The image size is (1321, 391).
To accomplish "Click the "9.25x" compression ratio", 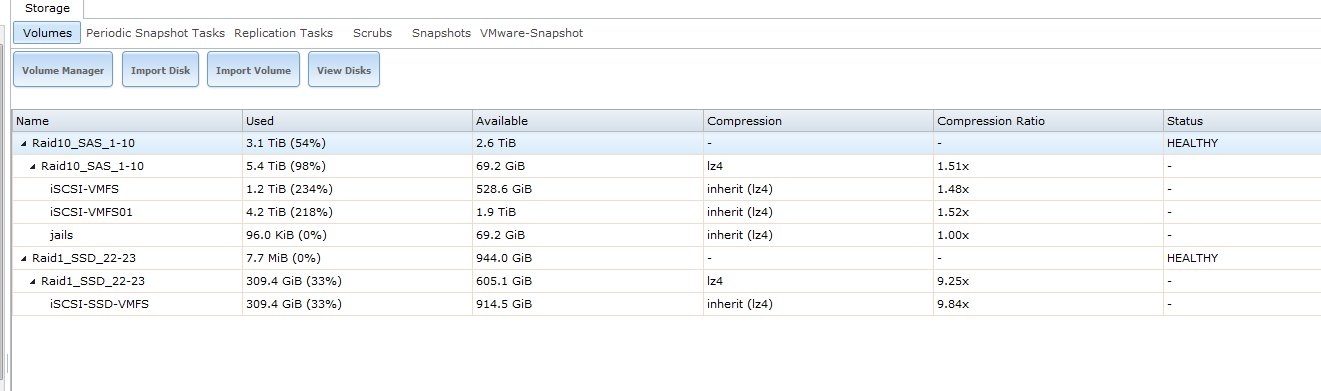I will 952,282.
